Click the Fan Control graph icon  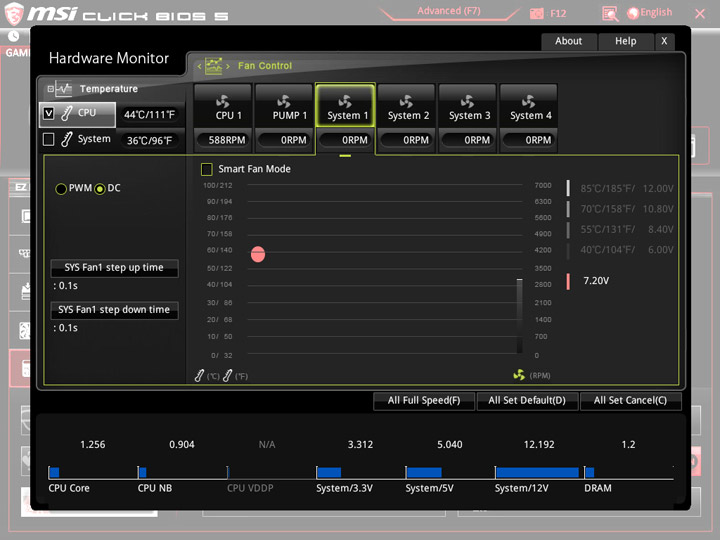(214, 66)
